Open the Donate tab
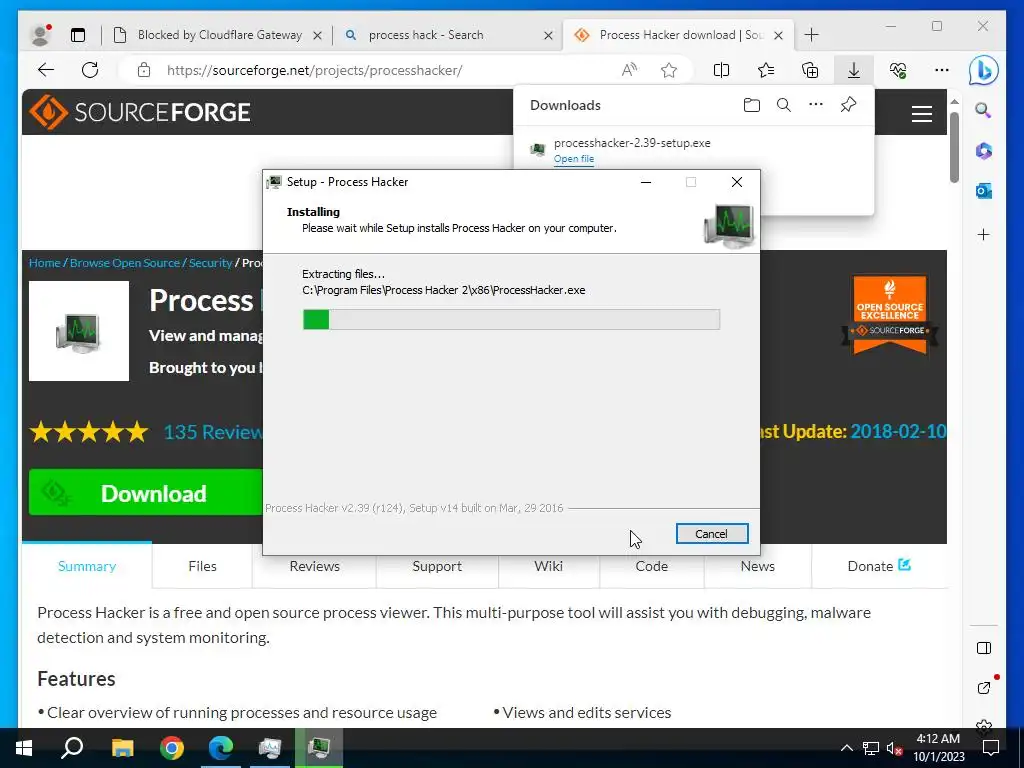The width and height of the screenshot is (1024, 768). point(878,566)
